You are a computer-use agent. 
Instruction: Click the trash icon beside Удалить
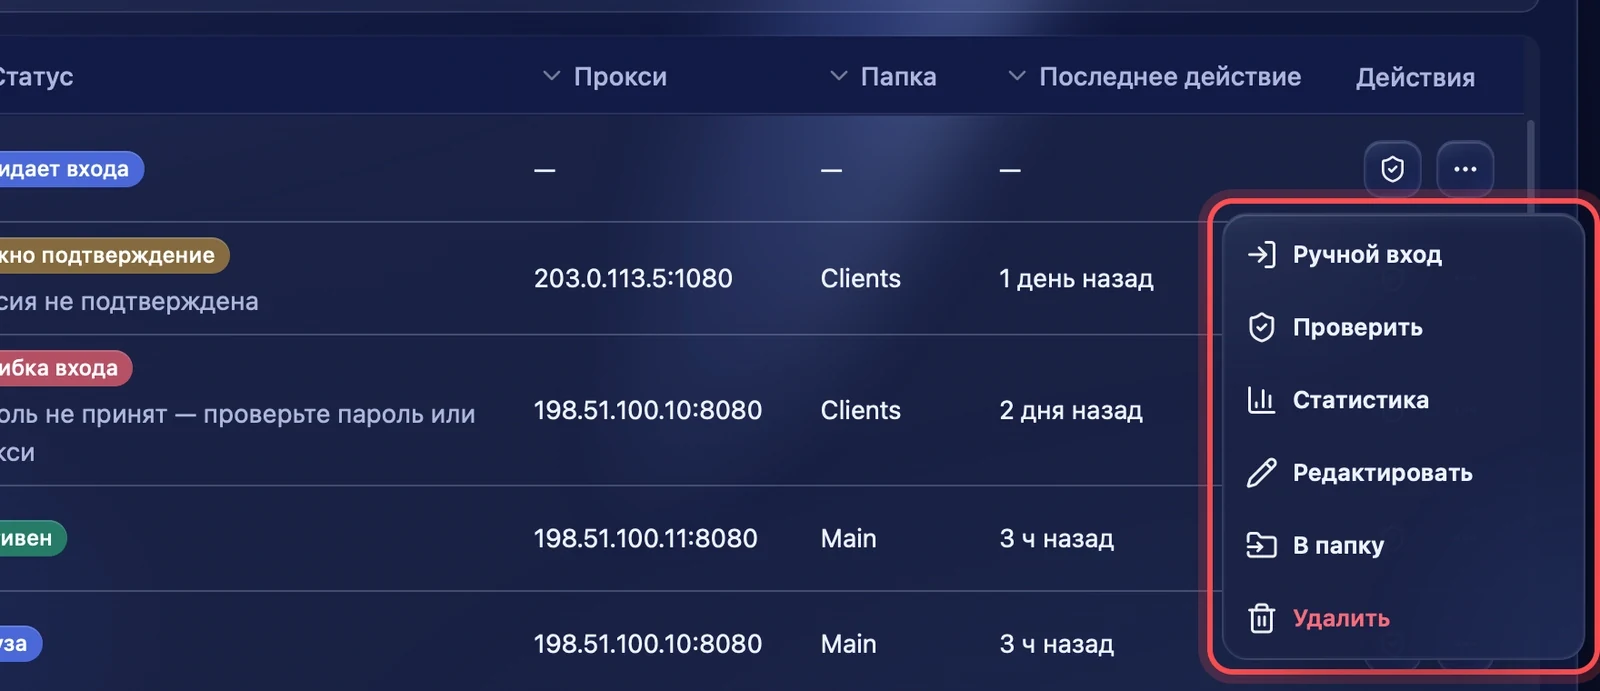1261,618
